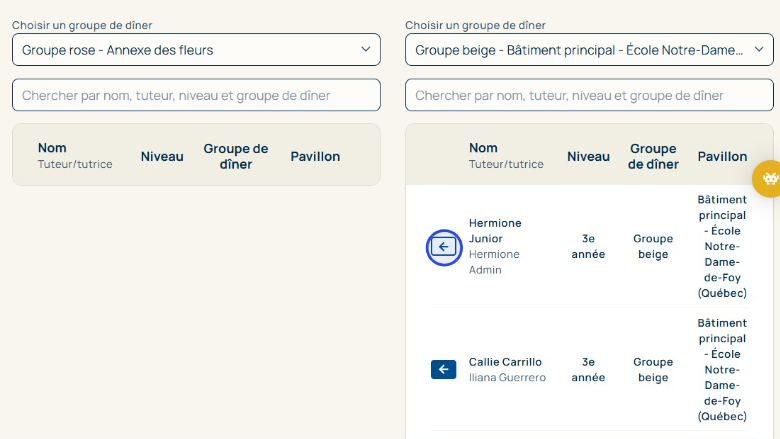Click Groupe de dîner header in right table
Screen dimensions: 780x439
(653, 156)
